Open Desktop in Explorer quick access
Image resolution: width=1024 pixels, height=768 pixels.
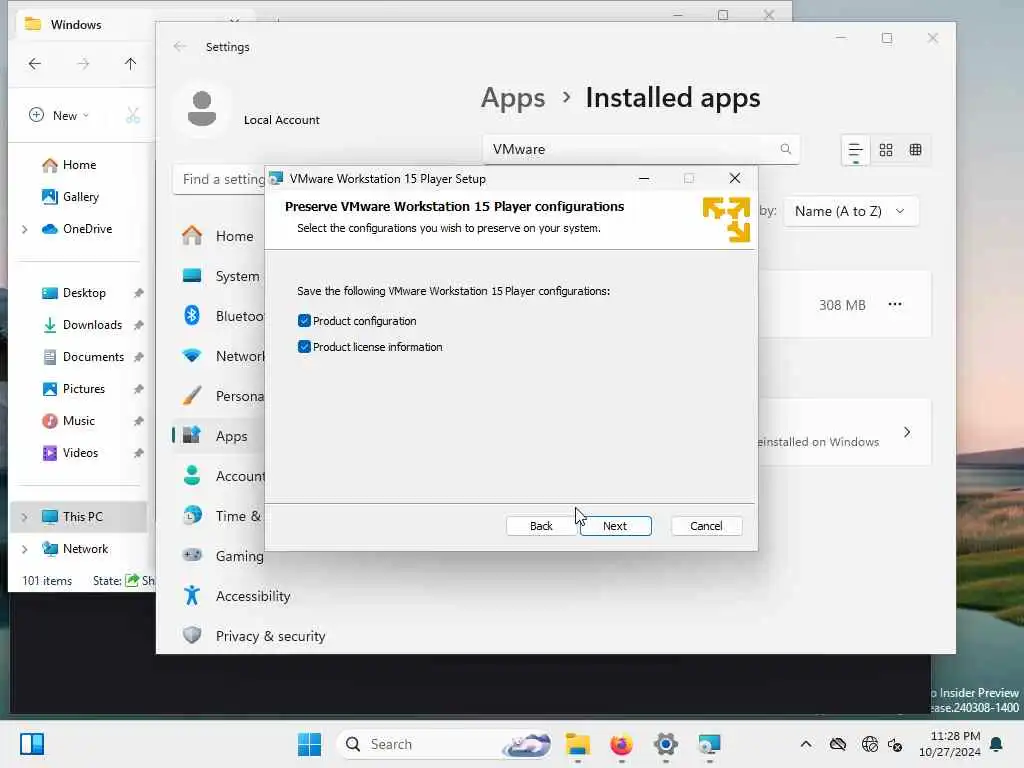(x=84, y=293)
